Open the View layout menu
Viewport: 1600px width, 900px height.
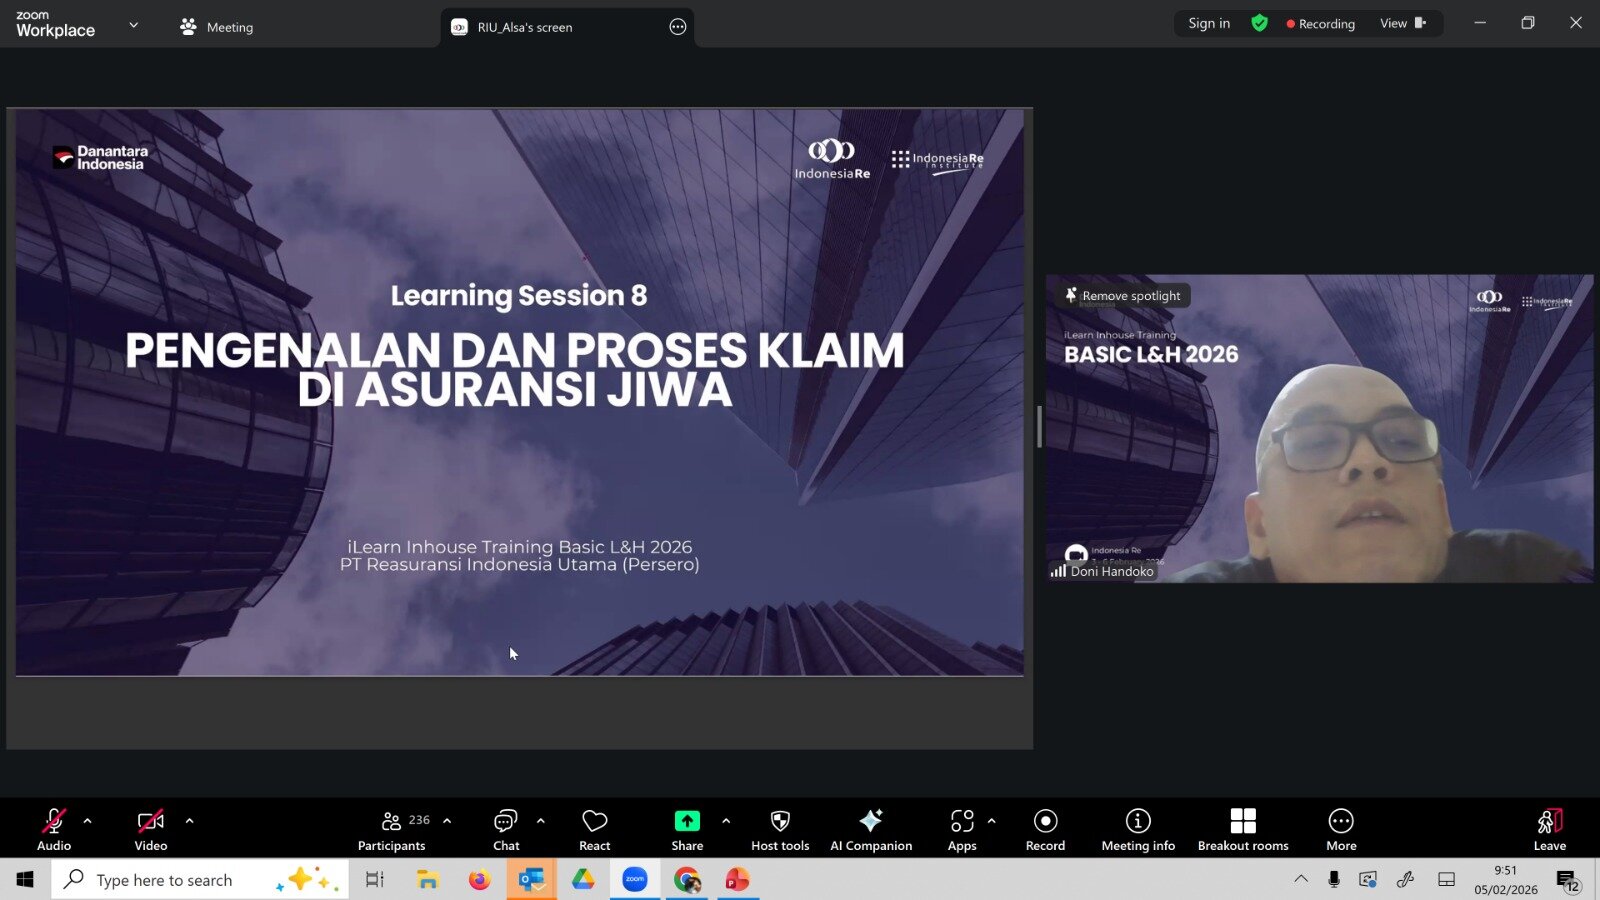point(1402,23)
